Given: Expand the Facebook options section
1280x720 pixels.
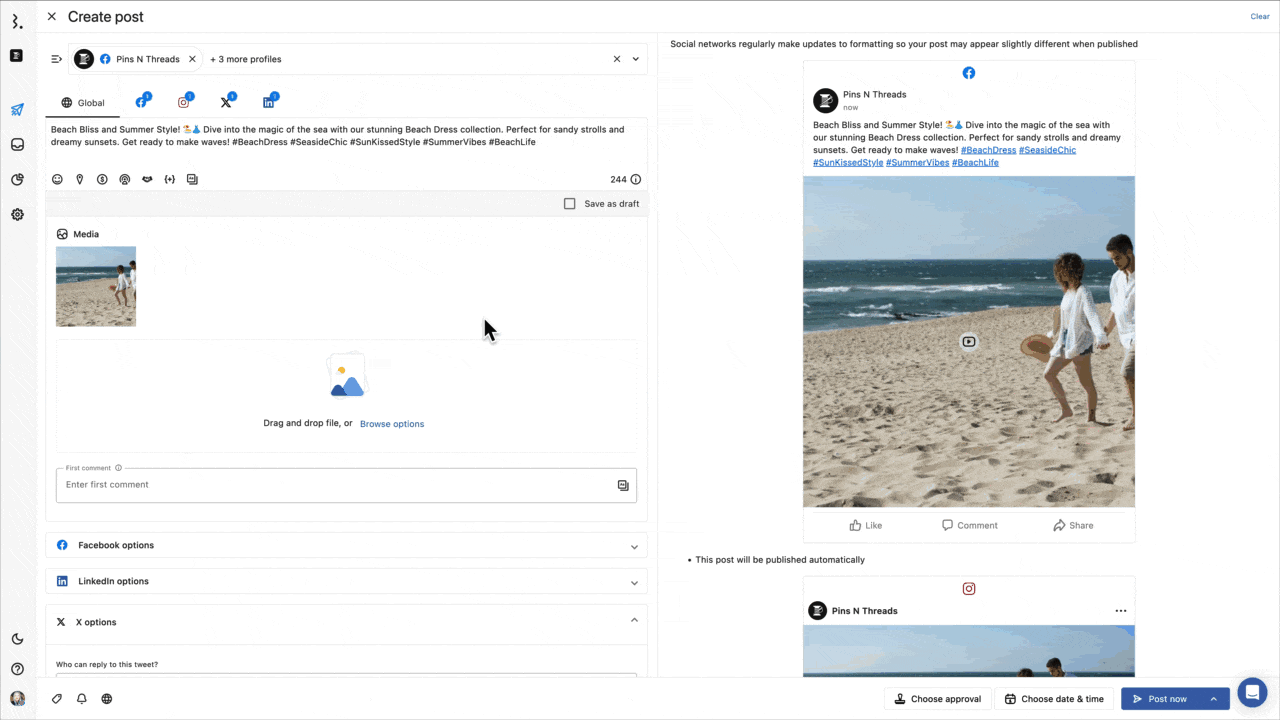Looking at the screenshot, I should tap(346, 546).
